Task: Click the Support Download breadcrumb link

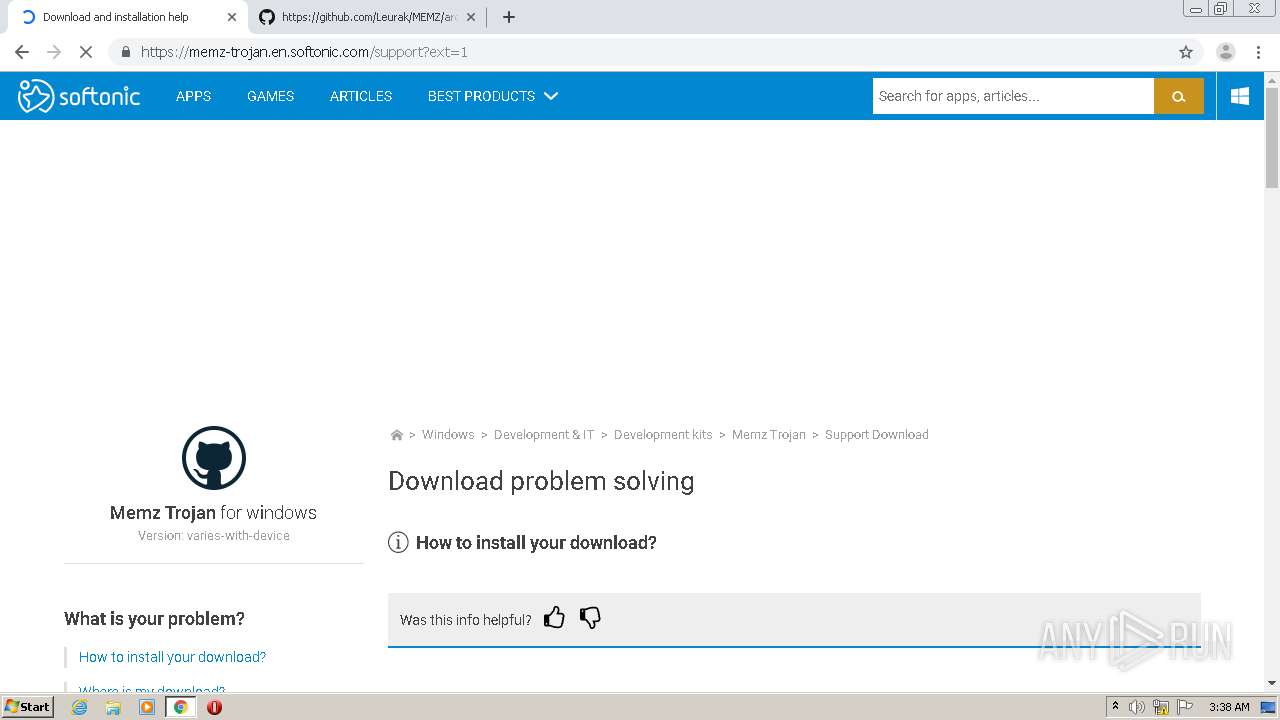Action: click(877, 435)
